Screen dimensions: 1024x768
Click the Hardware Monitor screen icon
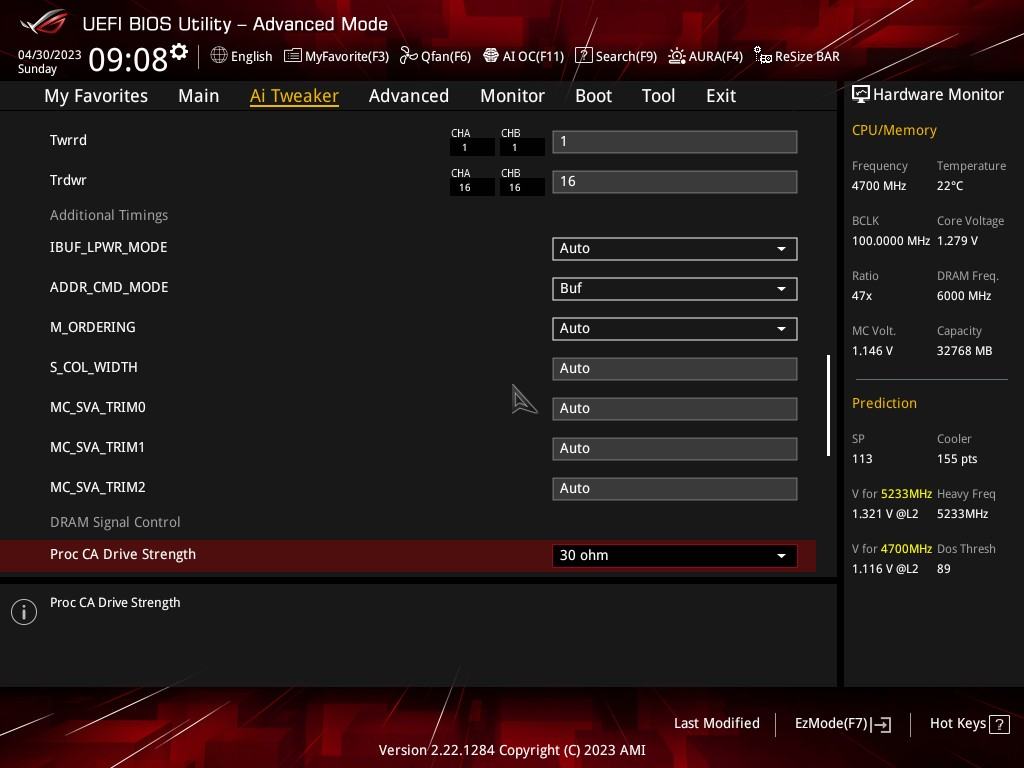[x=861, y=95]
